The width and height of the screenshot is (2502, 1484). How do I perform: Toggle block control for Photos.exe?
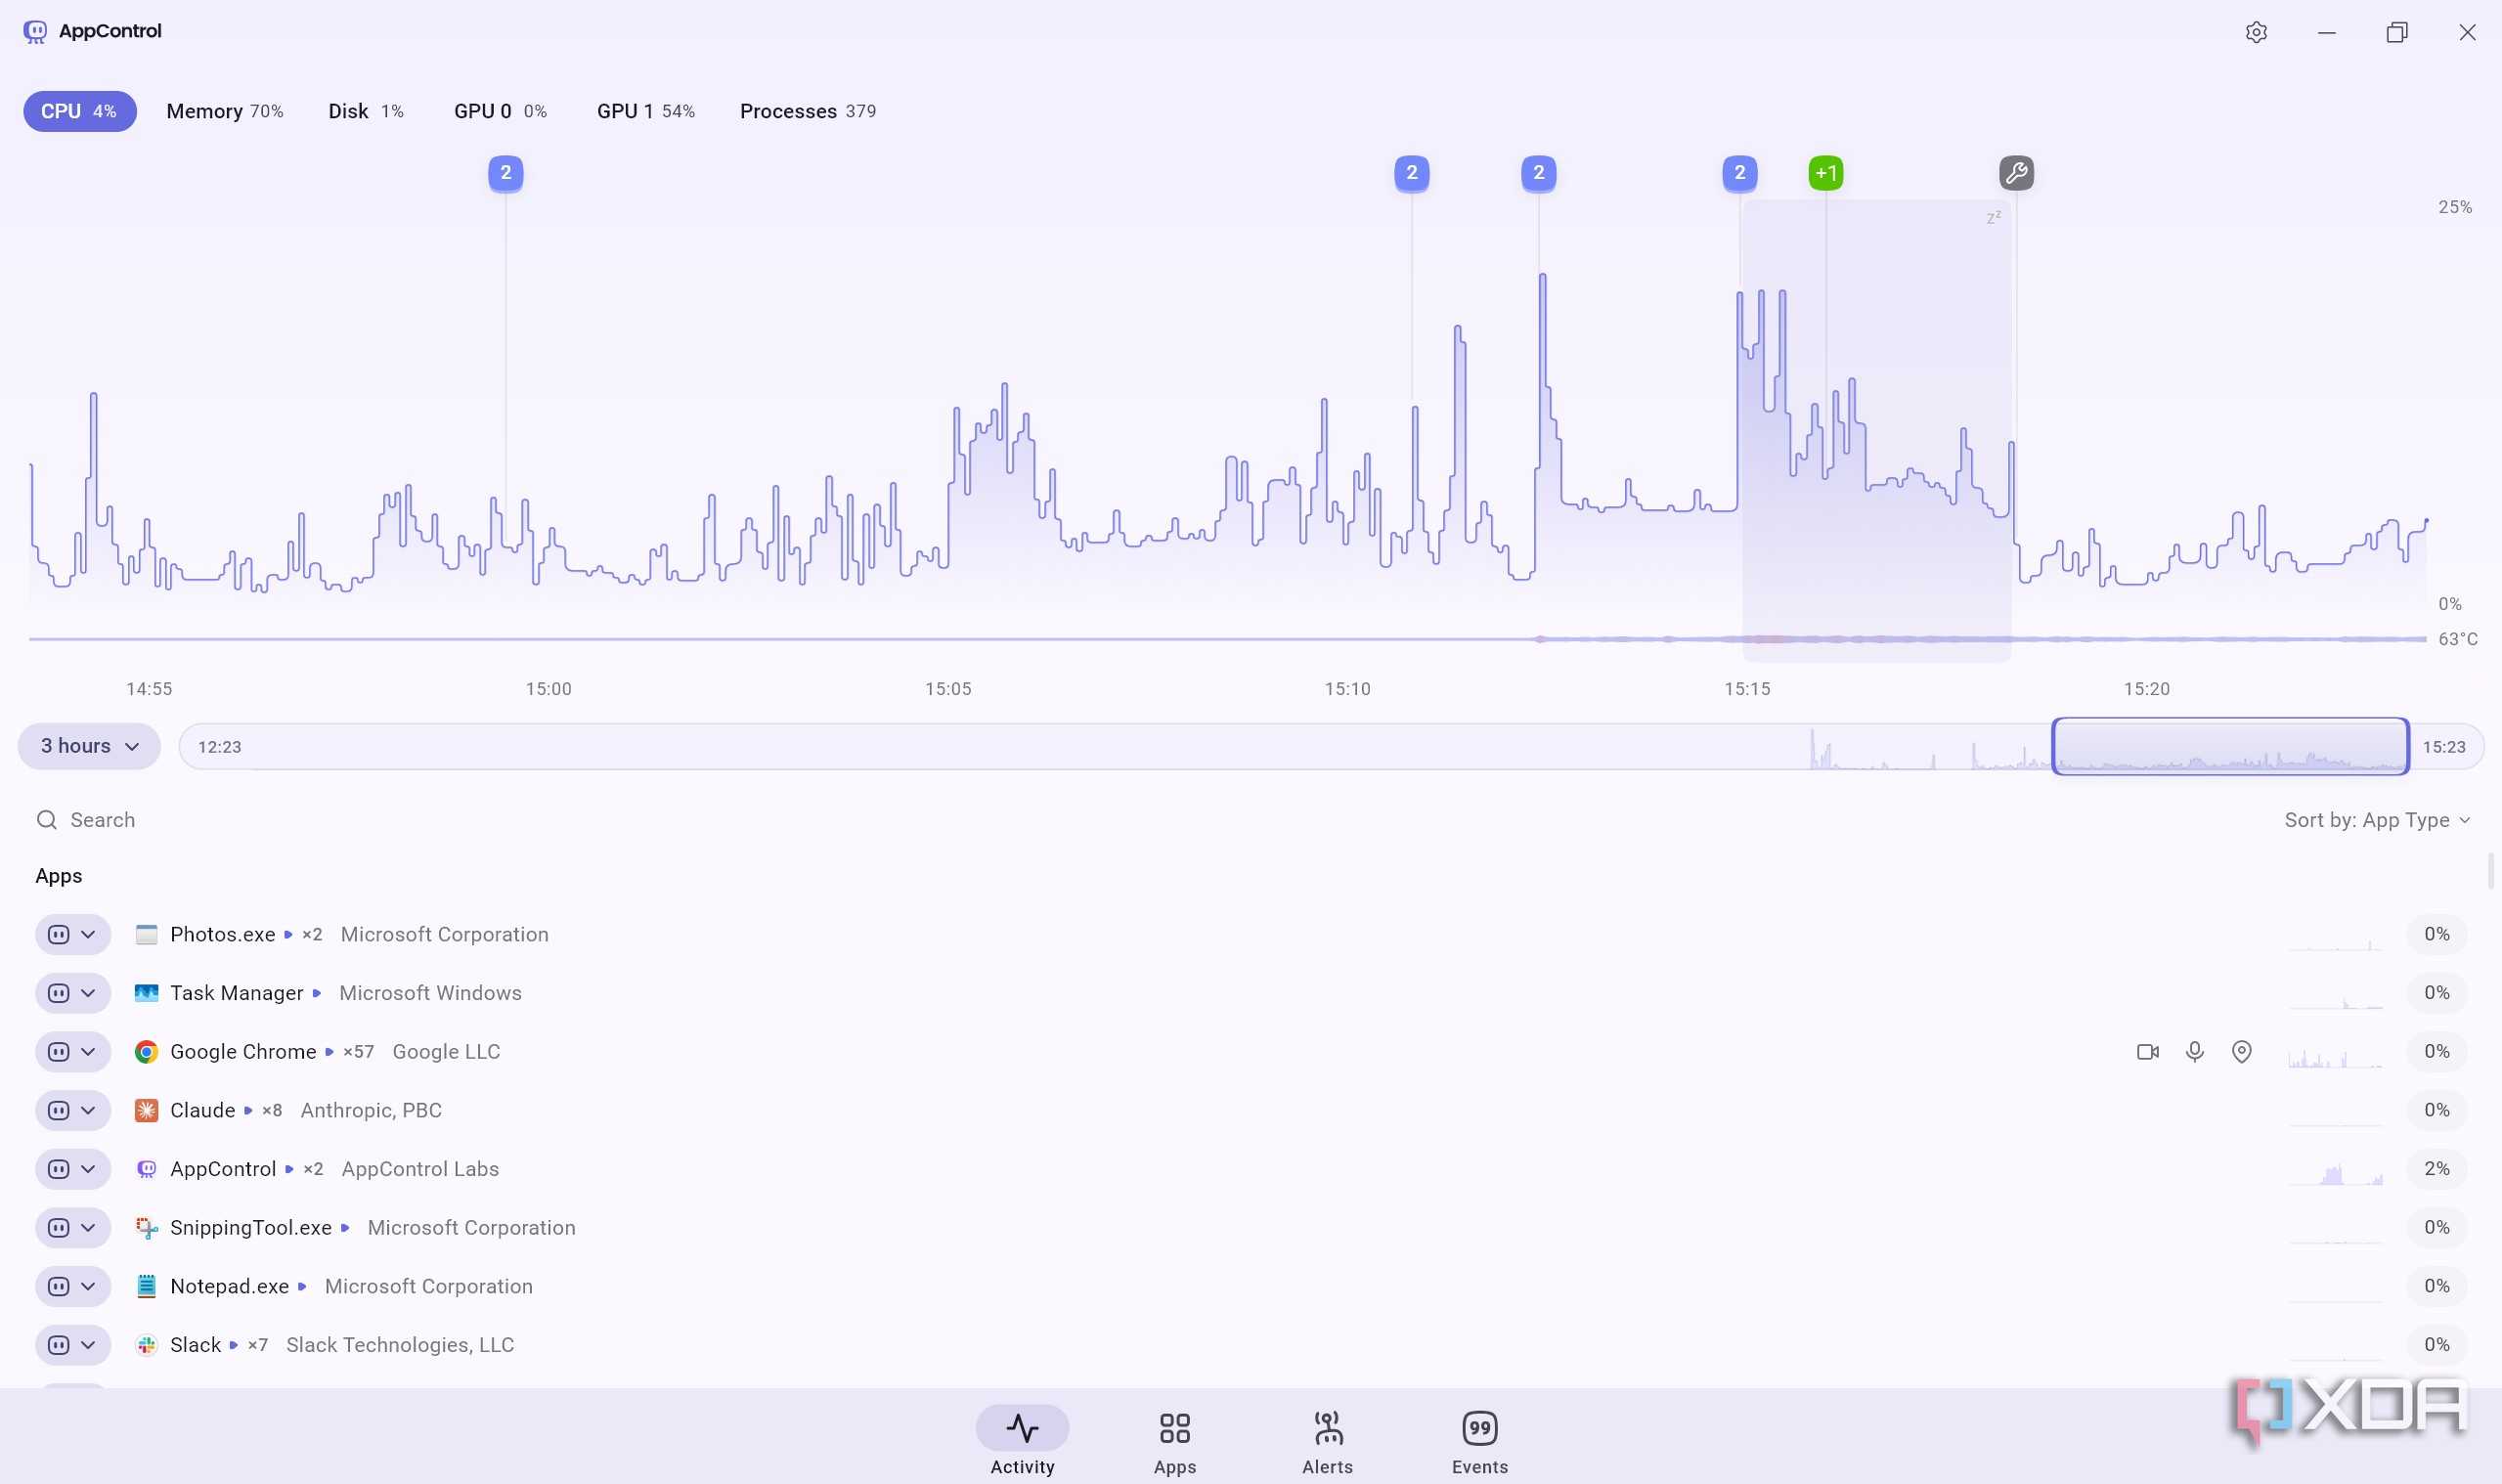[x=59, y=934]
